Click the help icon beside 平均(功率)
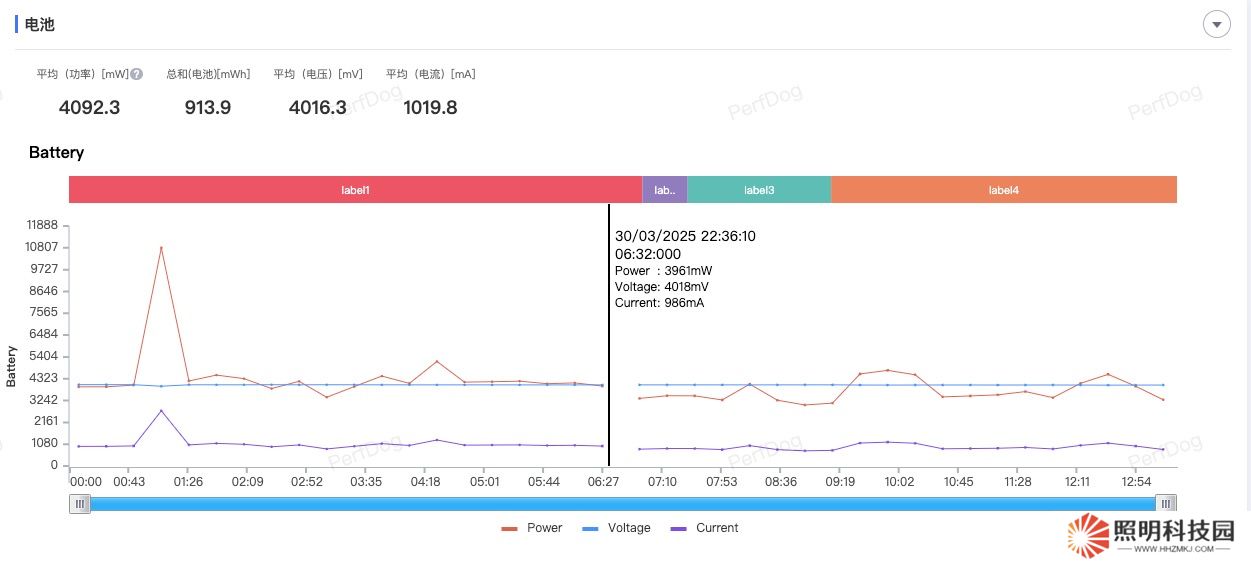Screen dimensions: 1251x561 coord(137,74)
